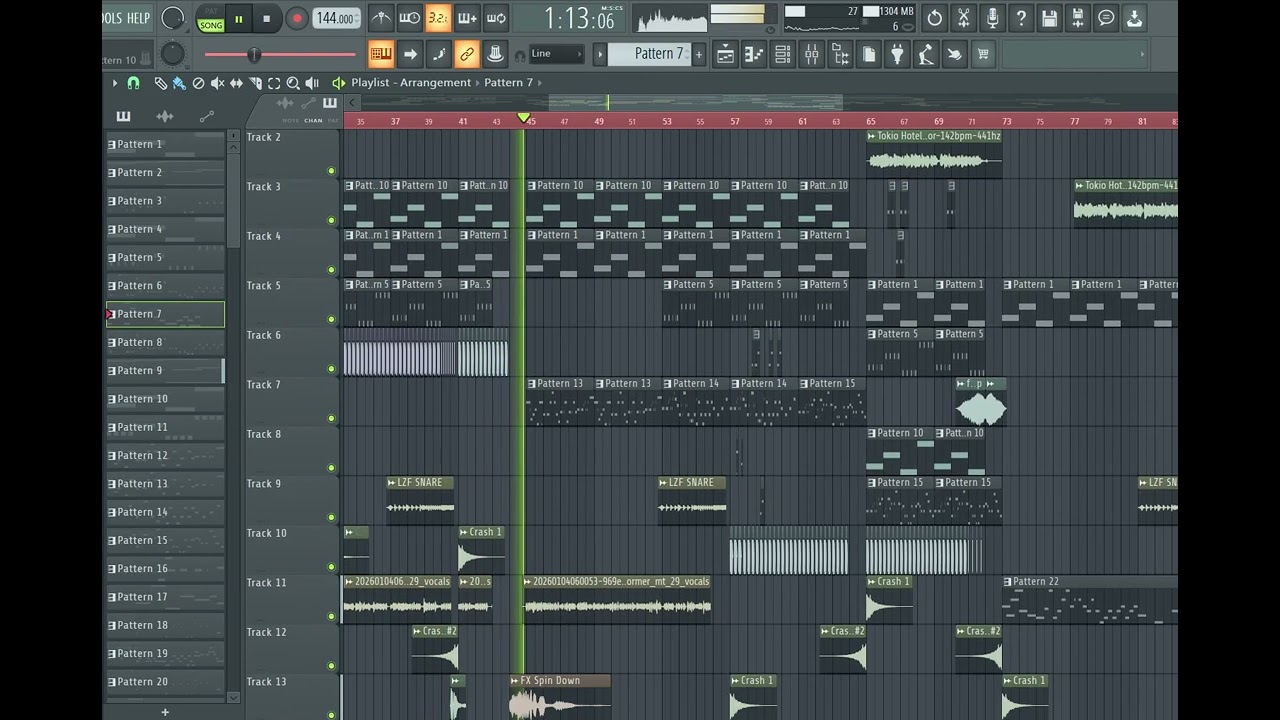Select the Draw pencil tool
Screen dimensions: 1280x720
tap(160, 83)
